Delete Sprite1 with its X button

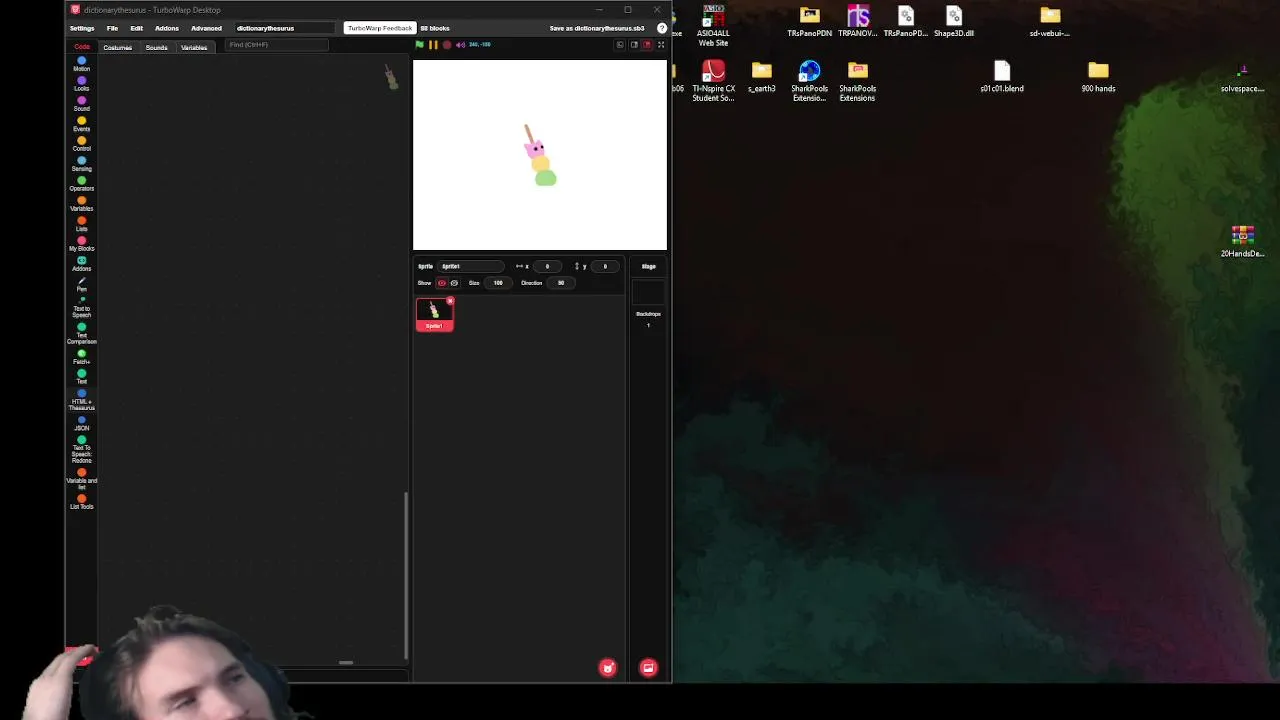[450, 301]
